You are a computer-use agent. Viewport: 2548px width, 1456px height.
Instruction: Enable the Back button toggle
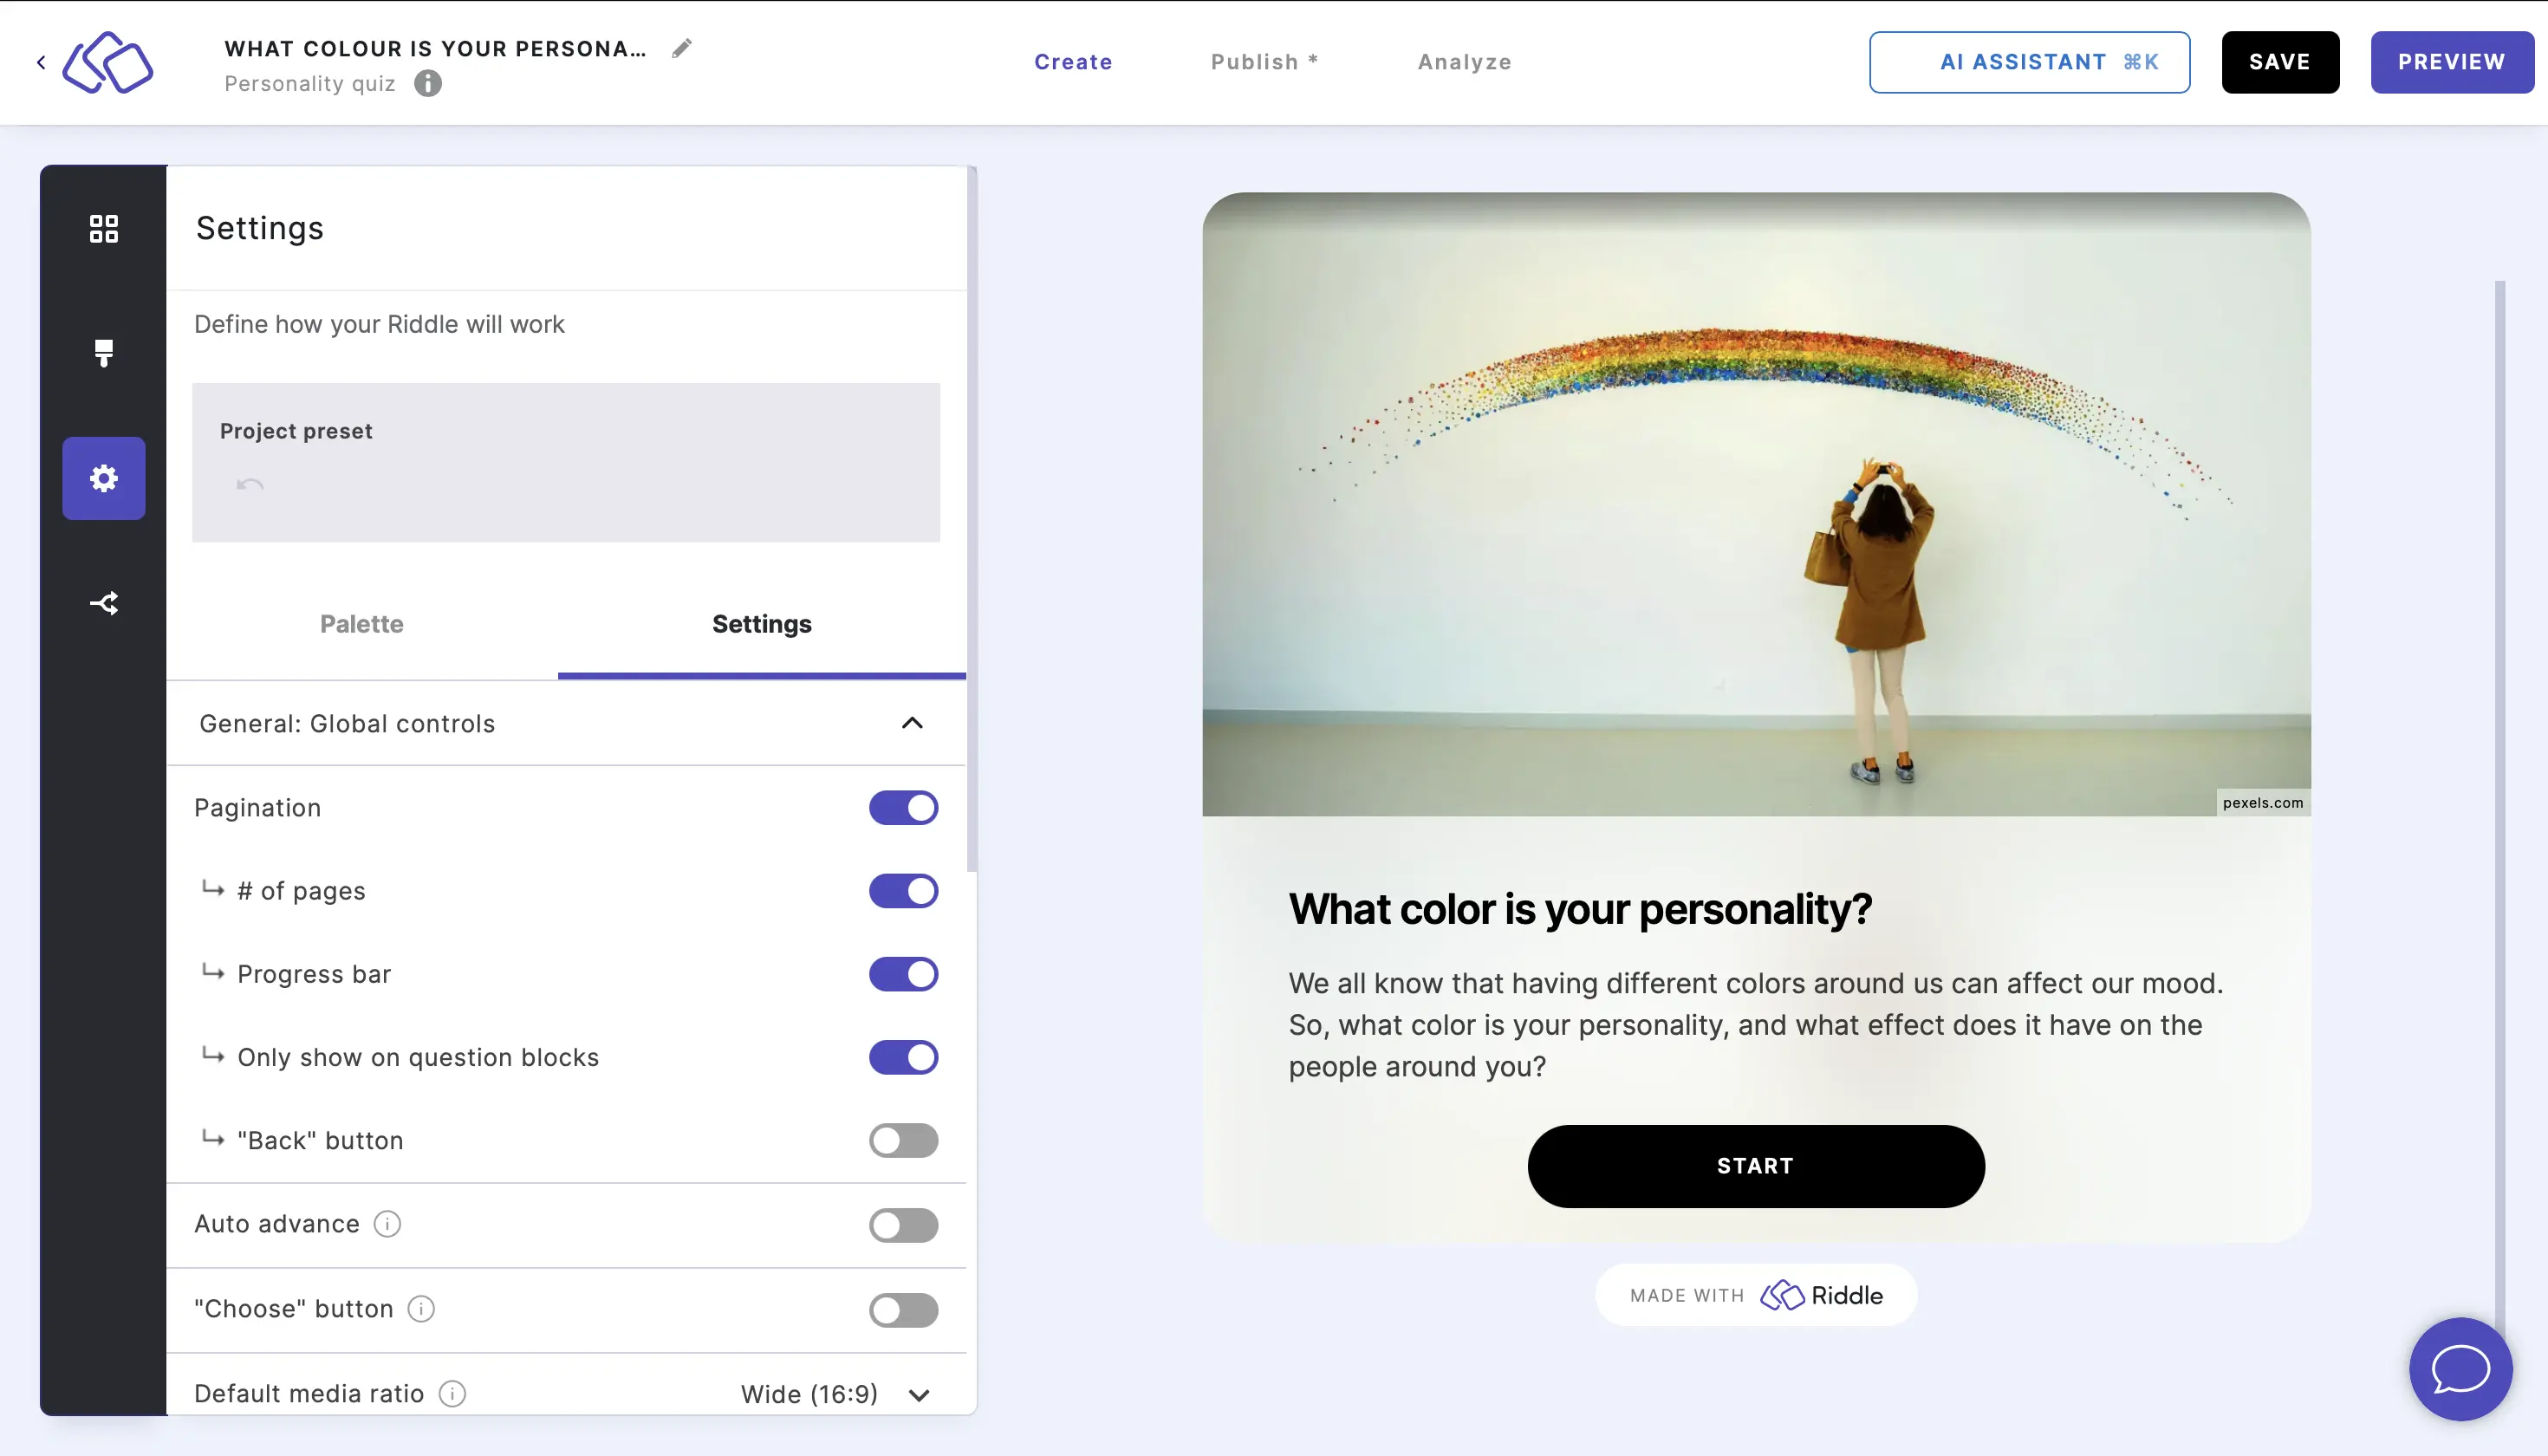(903, 1140)
